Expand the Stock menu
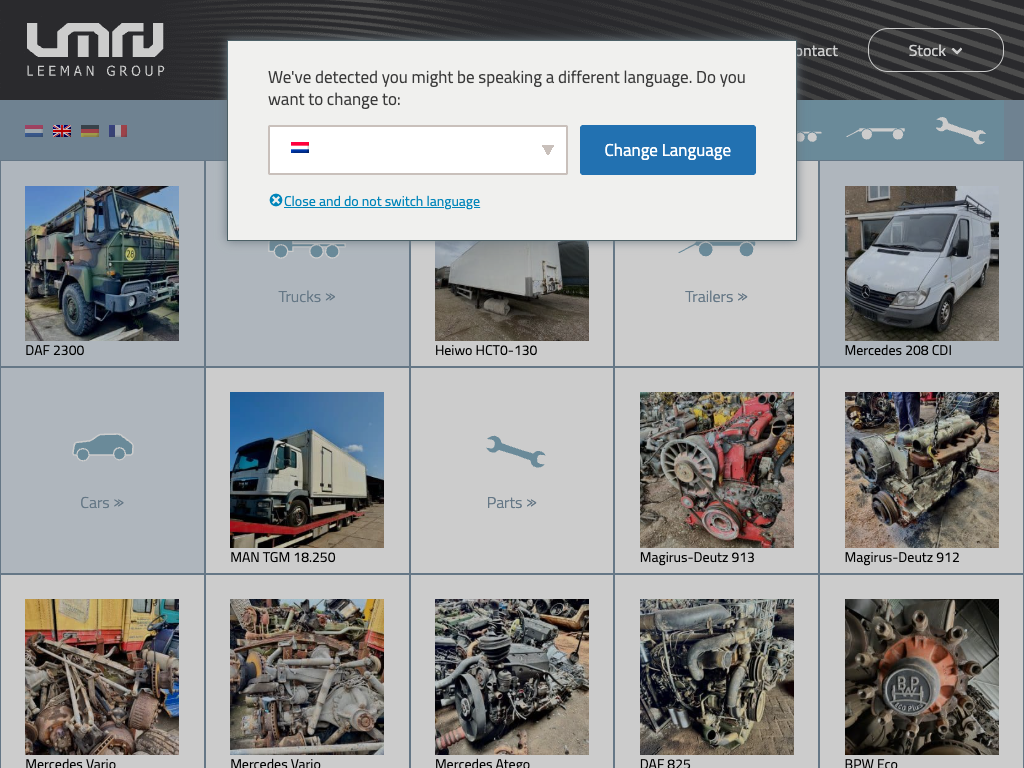 click(935, 50)
